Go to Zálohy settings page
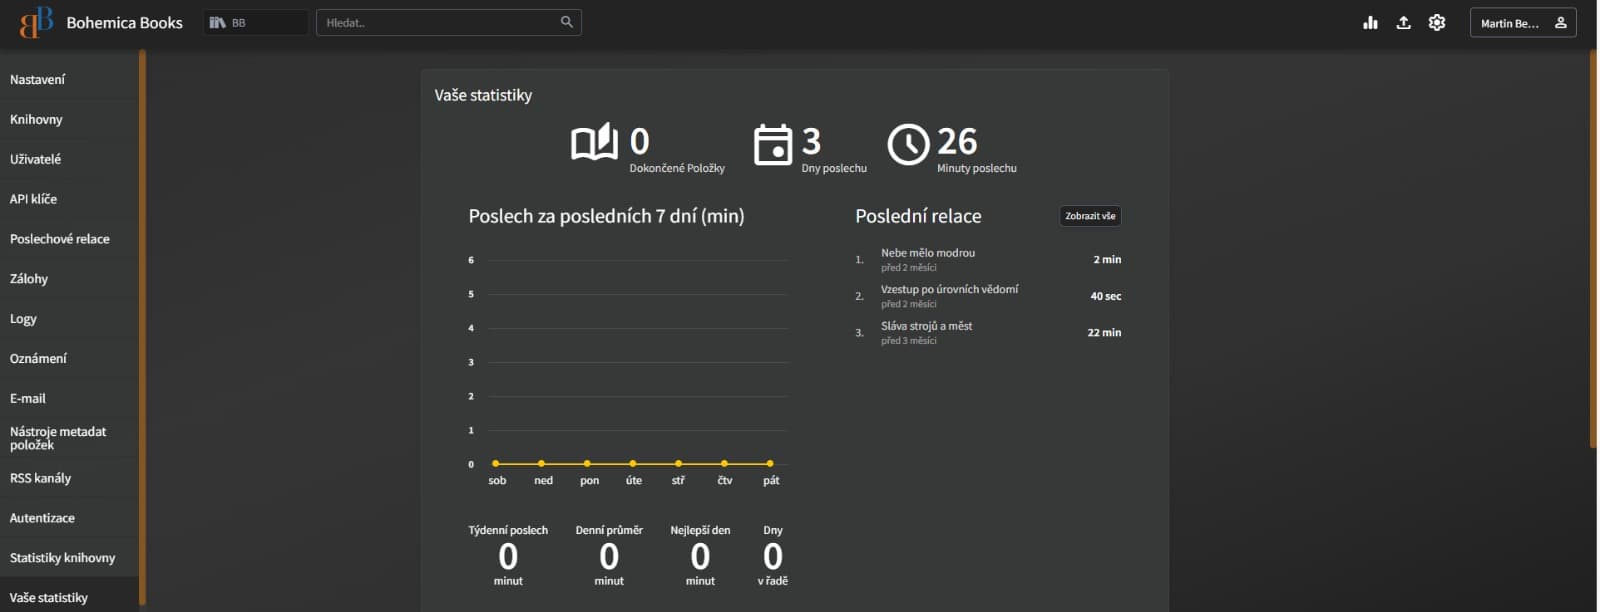 (x=29, y=279)
